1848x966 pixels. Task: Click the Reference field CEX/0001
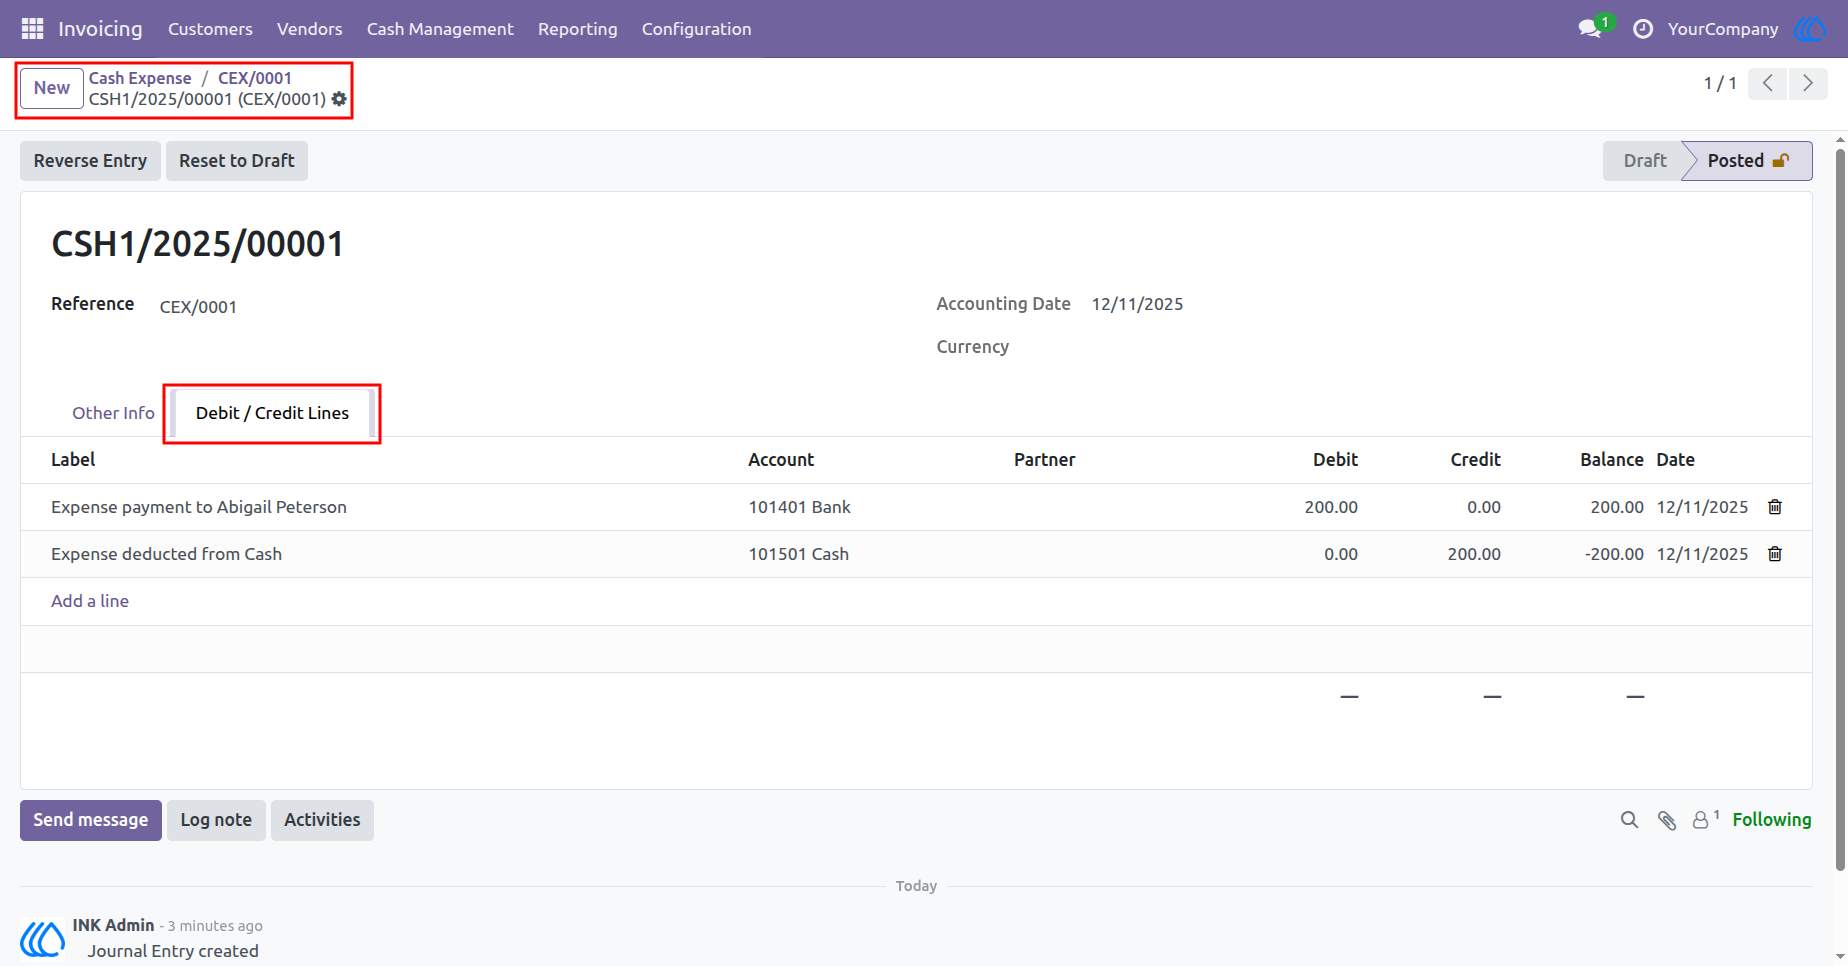(x=198, y=307)
